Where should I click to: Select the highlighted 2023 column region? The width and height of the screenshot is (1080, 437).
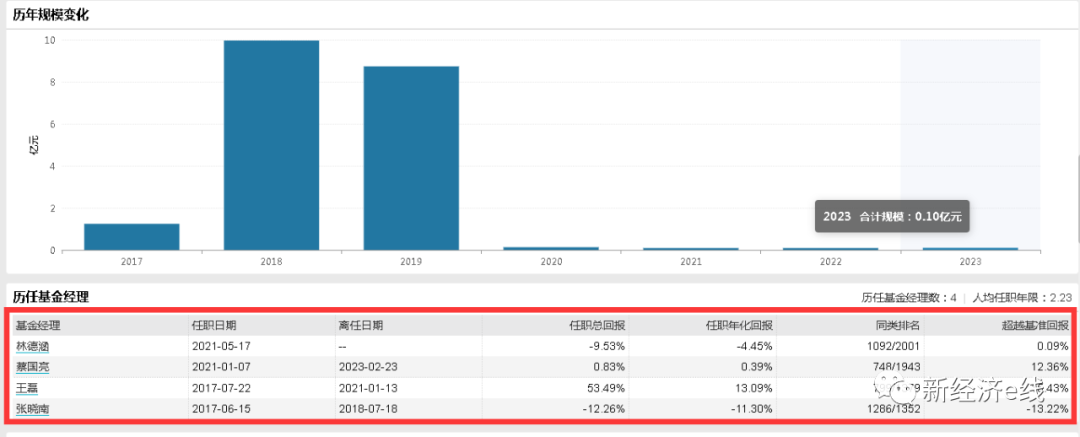click(970, 150)
